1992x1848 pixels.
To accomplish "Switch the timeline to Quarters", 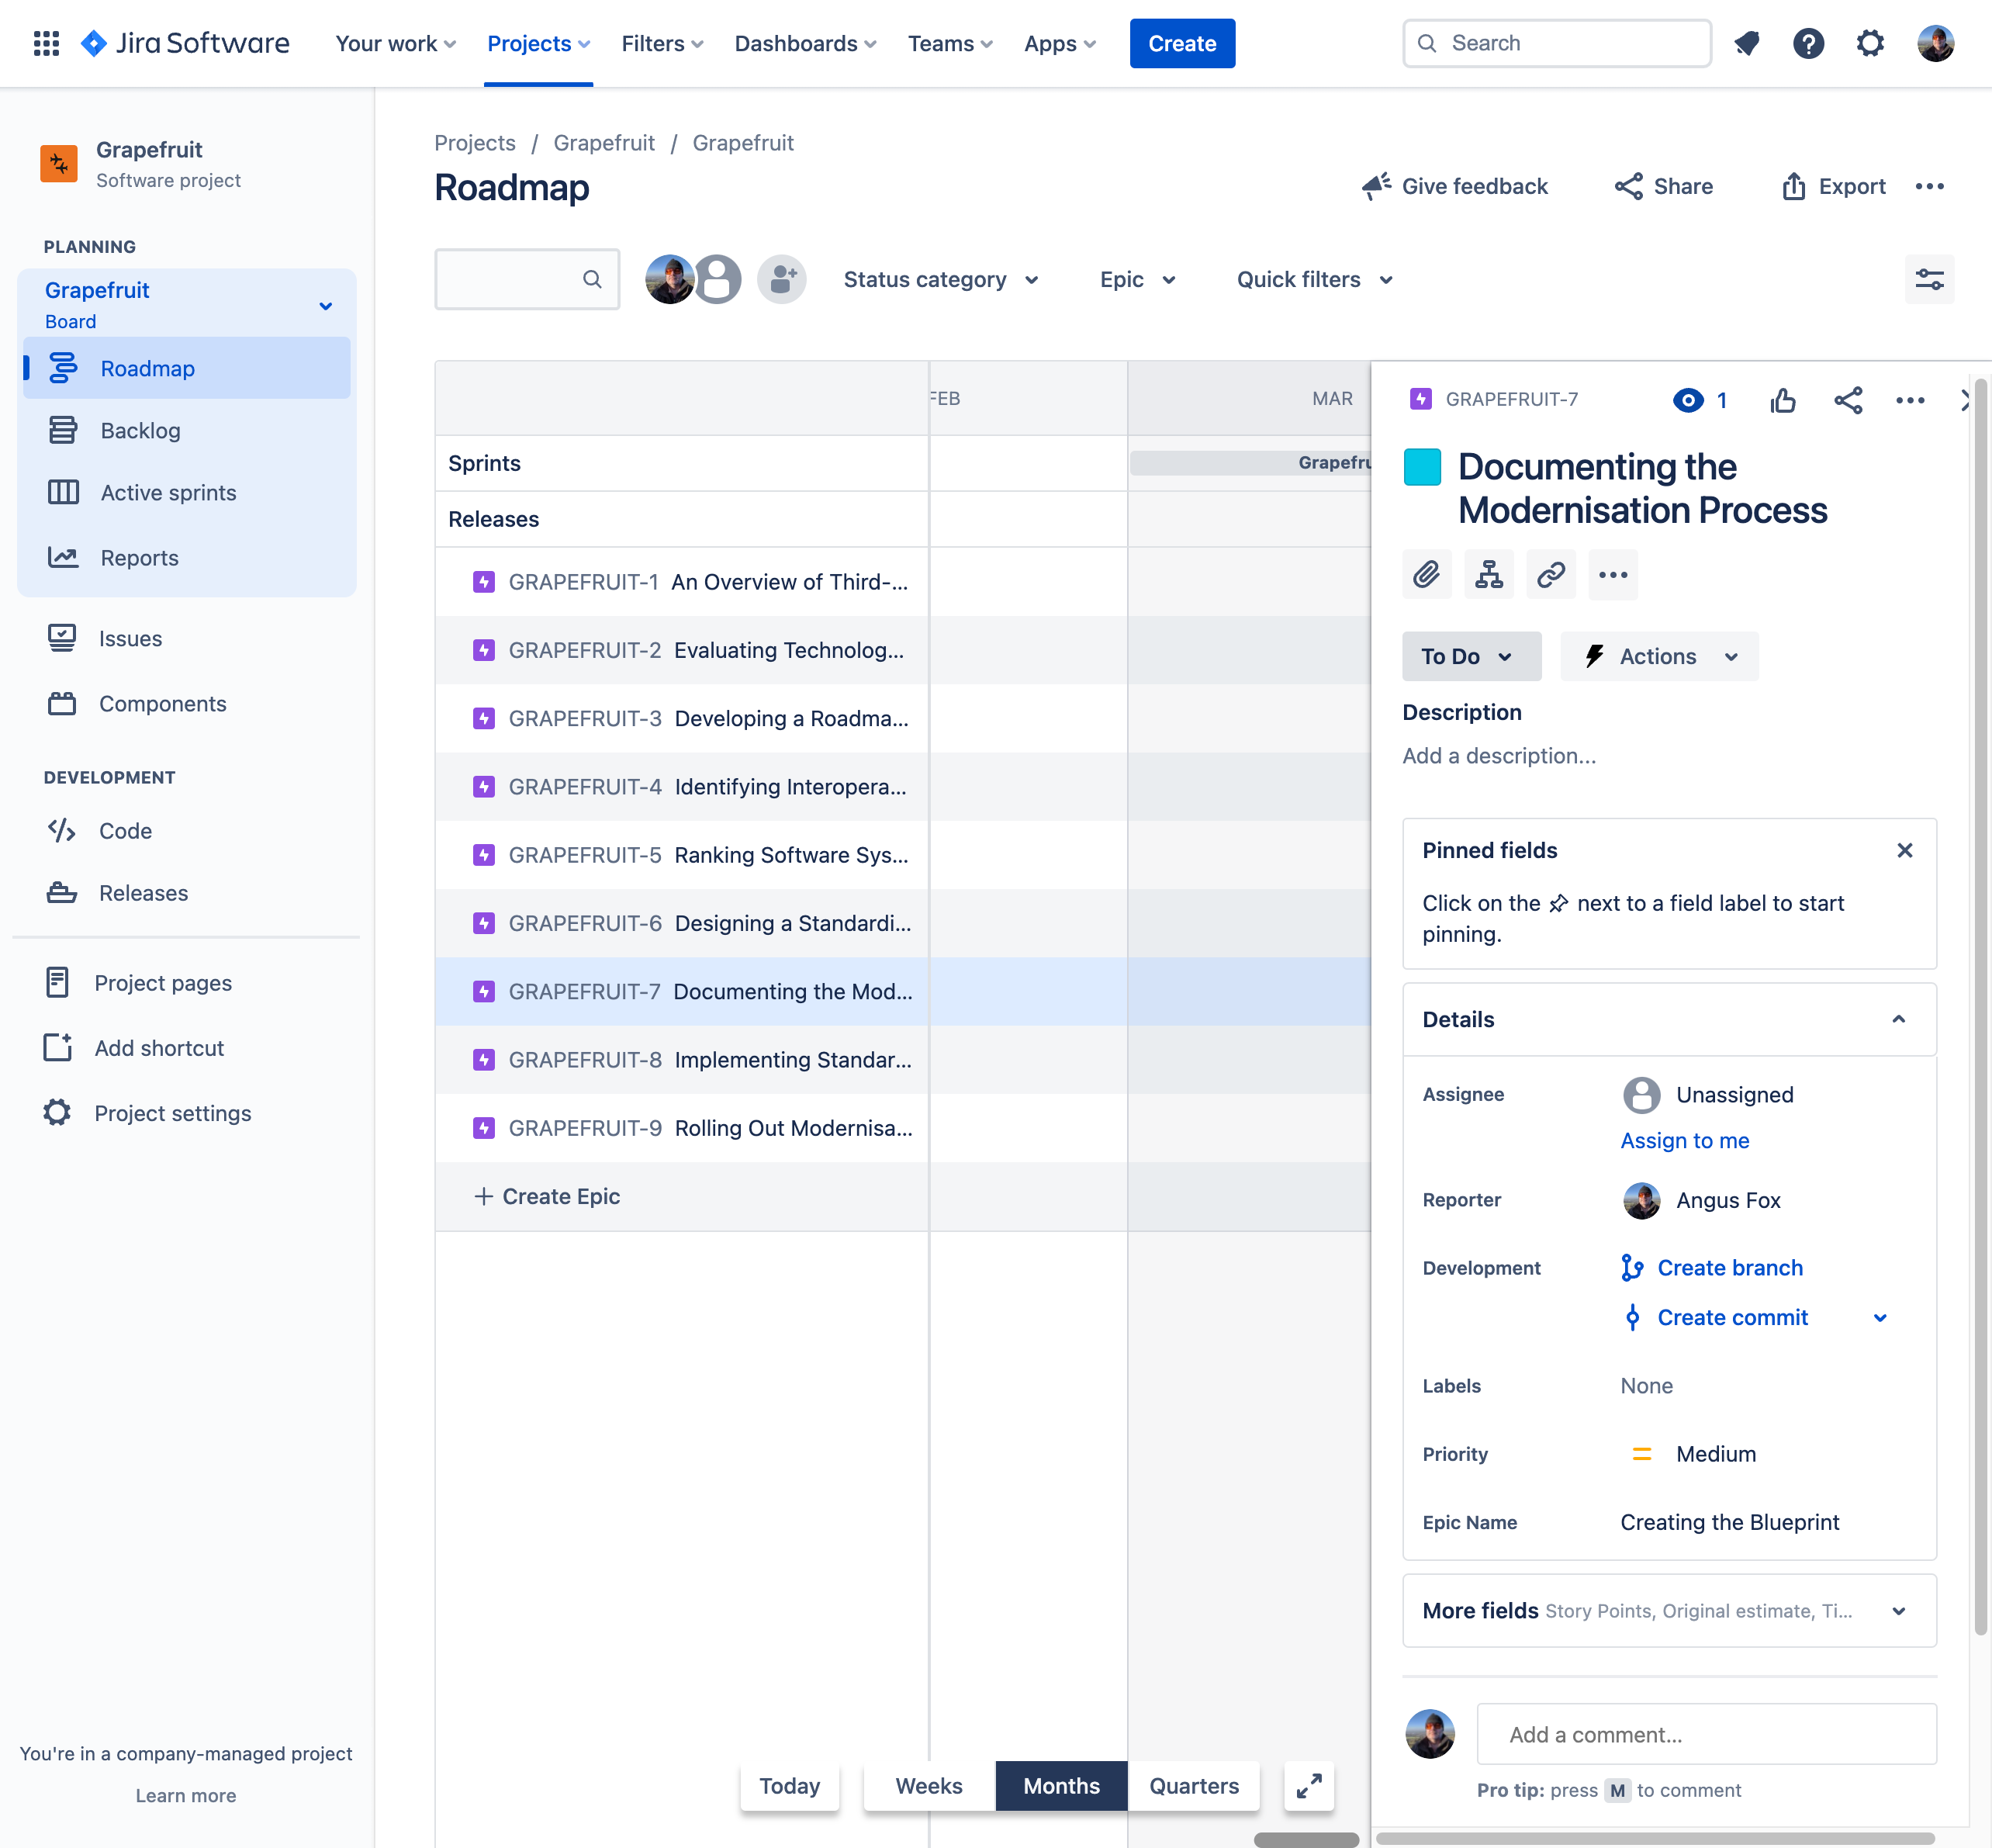I will (x=1194, y=1786).
